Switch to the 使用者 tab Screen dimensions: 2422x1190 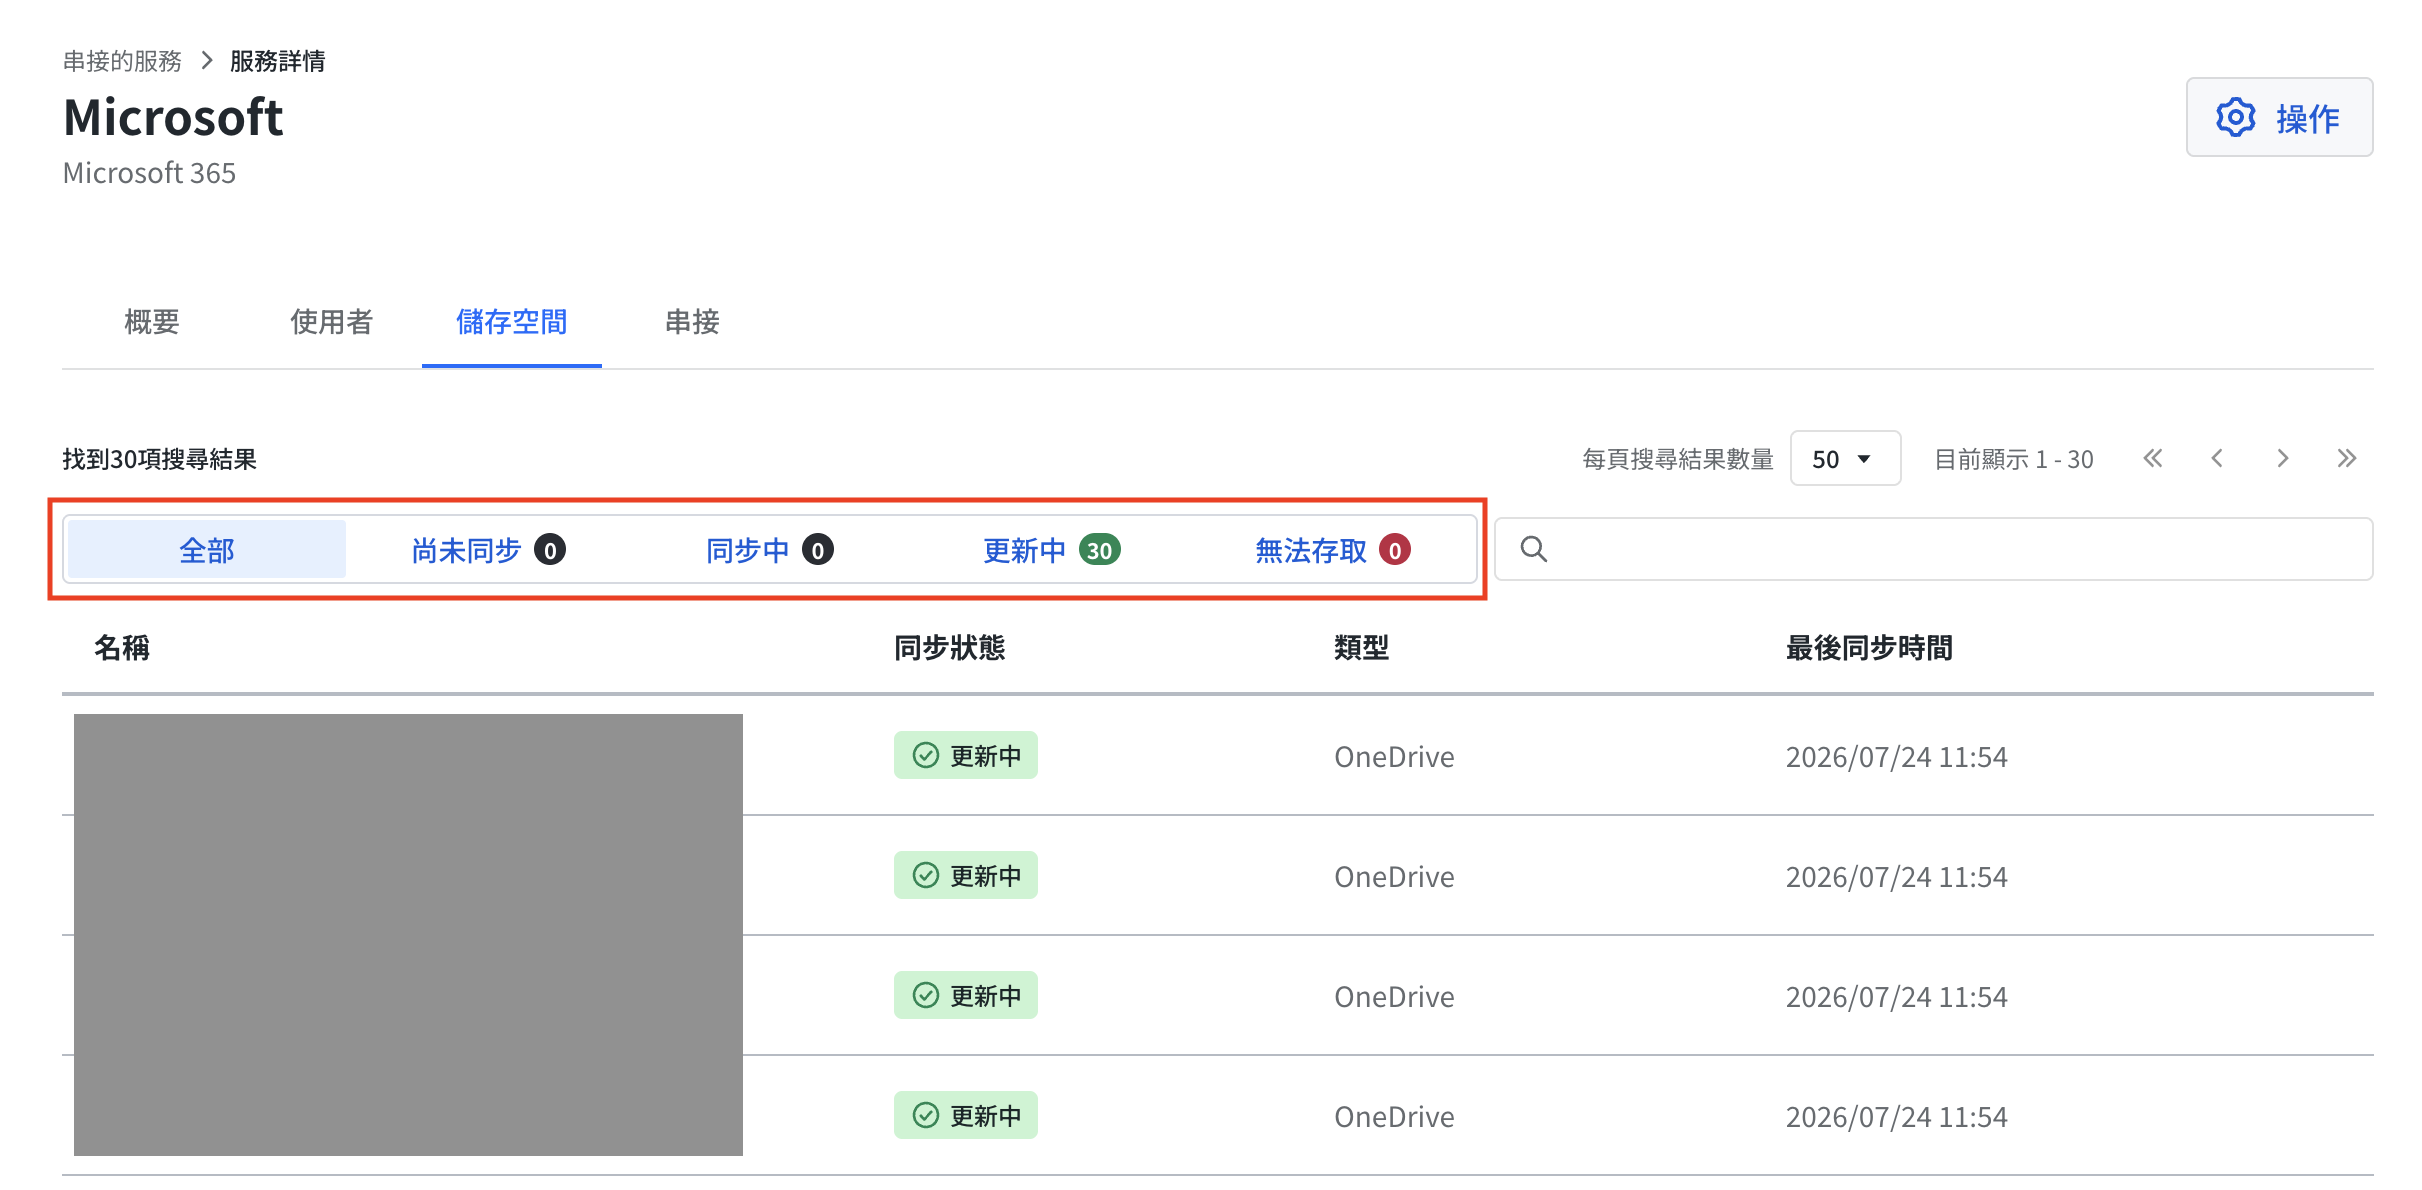(x=331, y=322)
